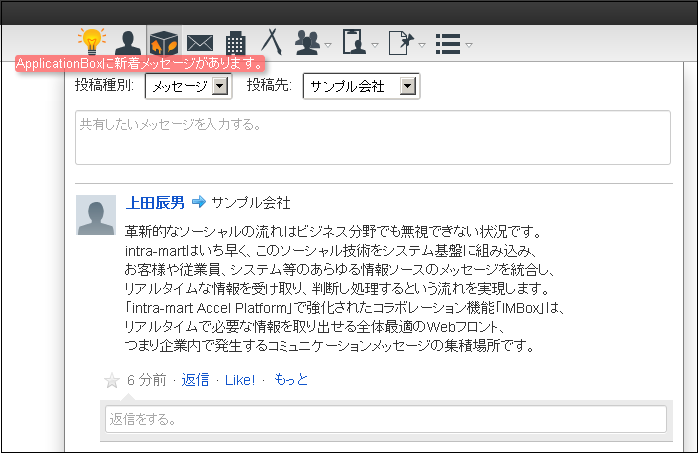Screen dimensions: 700x454
Task: Click the building company icon
Action: pos(235,43)
